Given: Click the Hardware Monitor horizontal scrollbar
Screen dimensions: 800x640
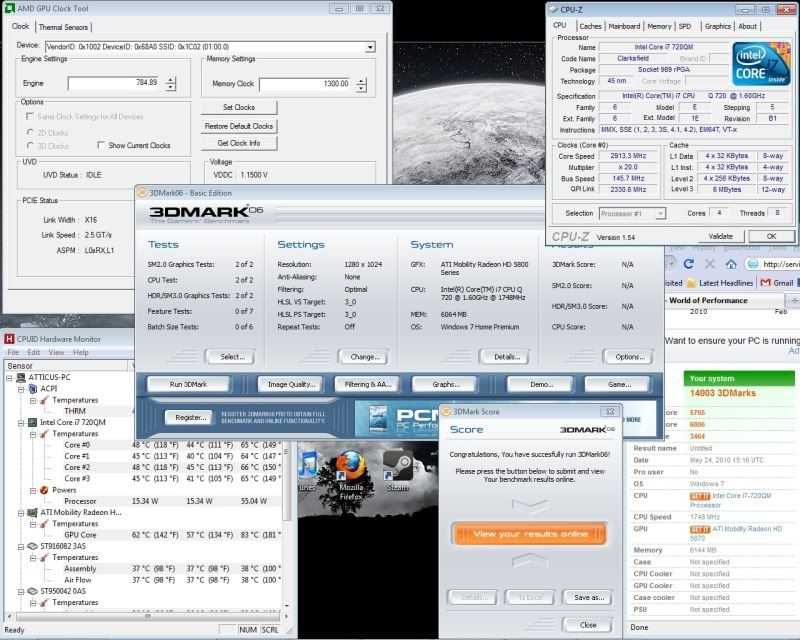Looking at the screenshot, I should click(148, 616).
